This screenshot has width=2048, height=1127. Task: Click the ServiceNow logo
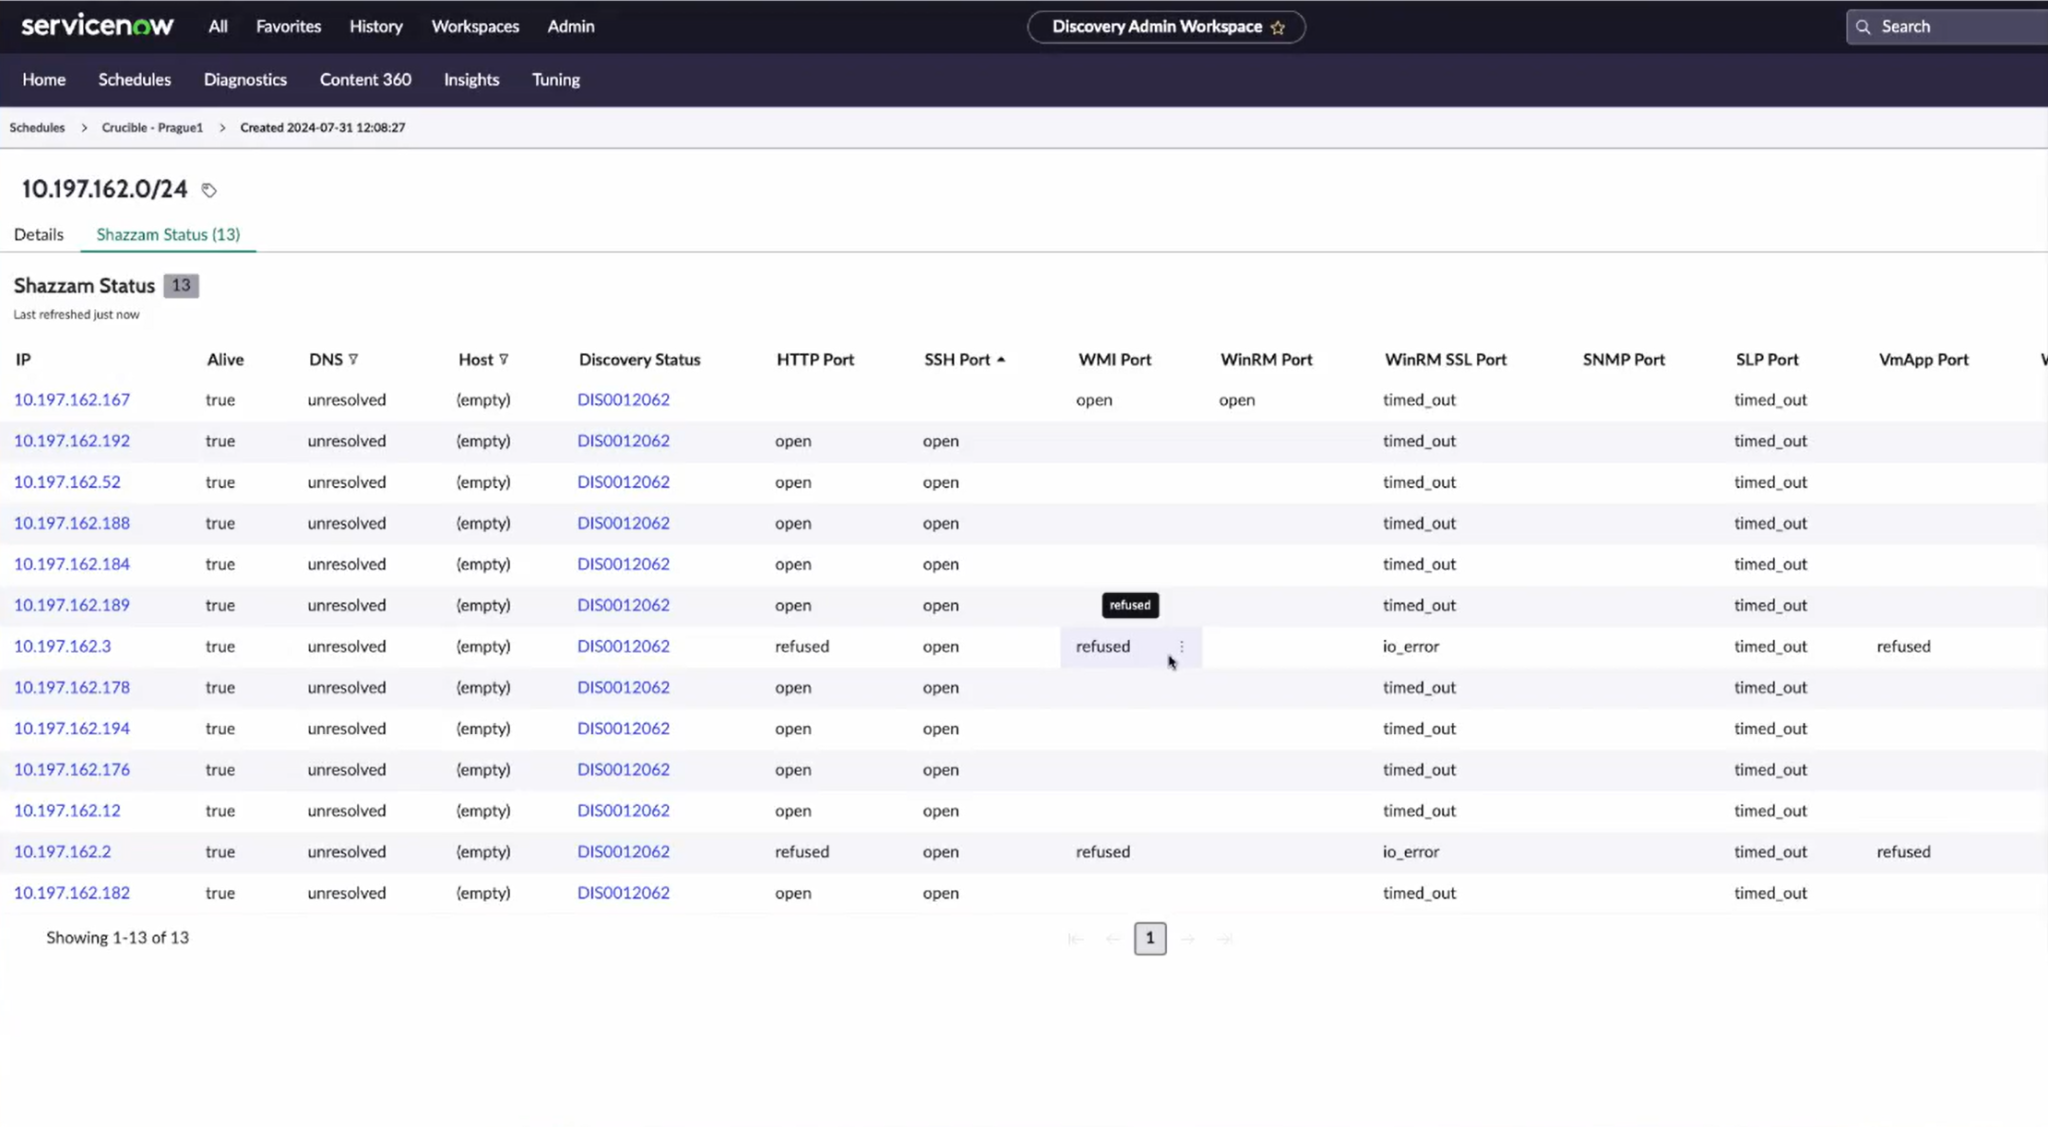97,24
